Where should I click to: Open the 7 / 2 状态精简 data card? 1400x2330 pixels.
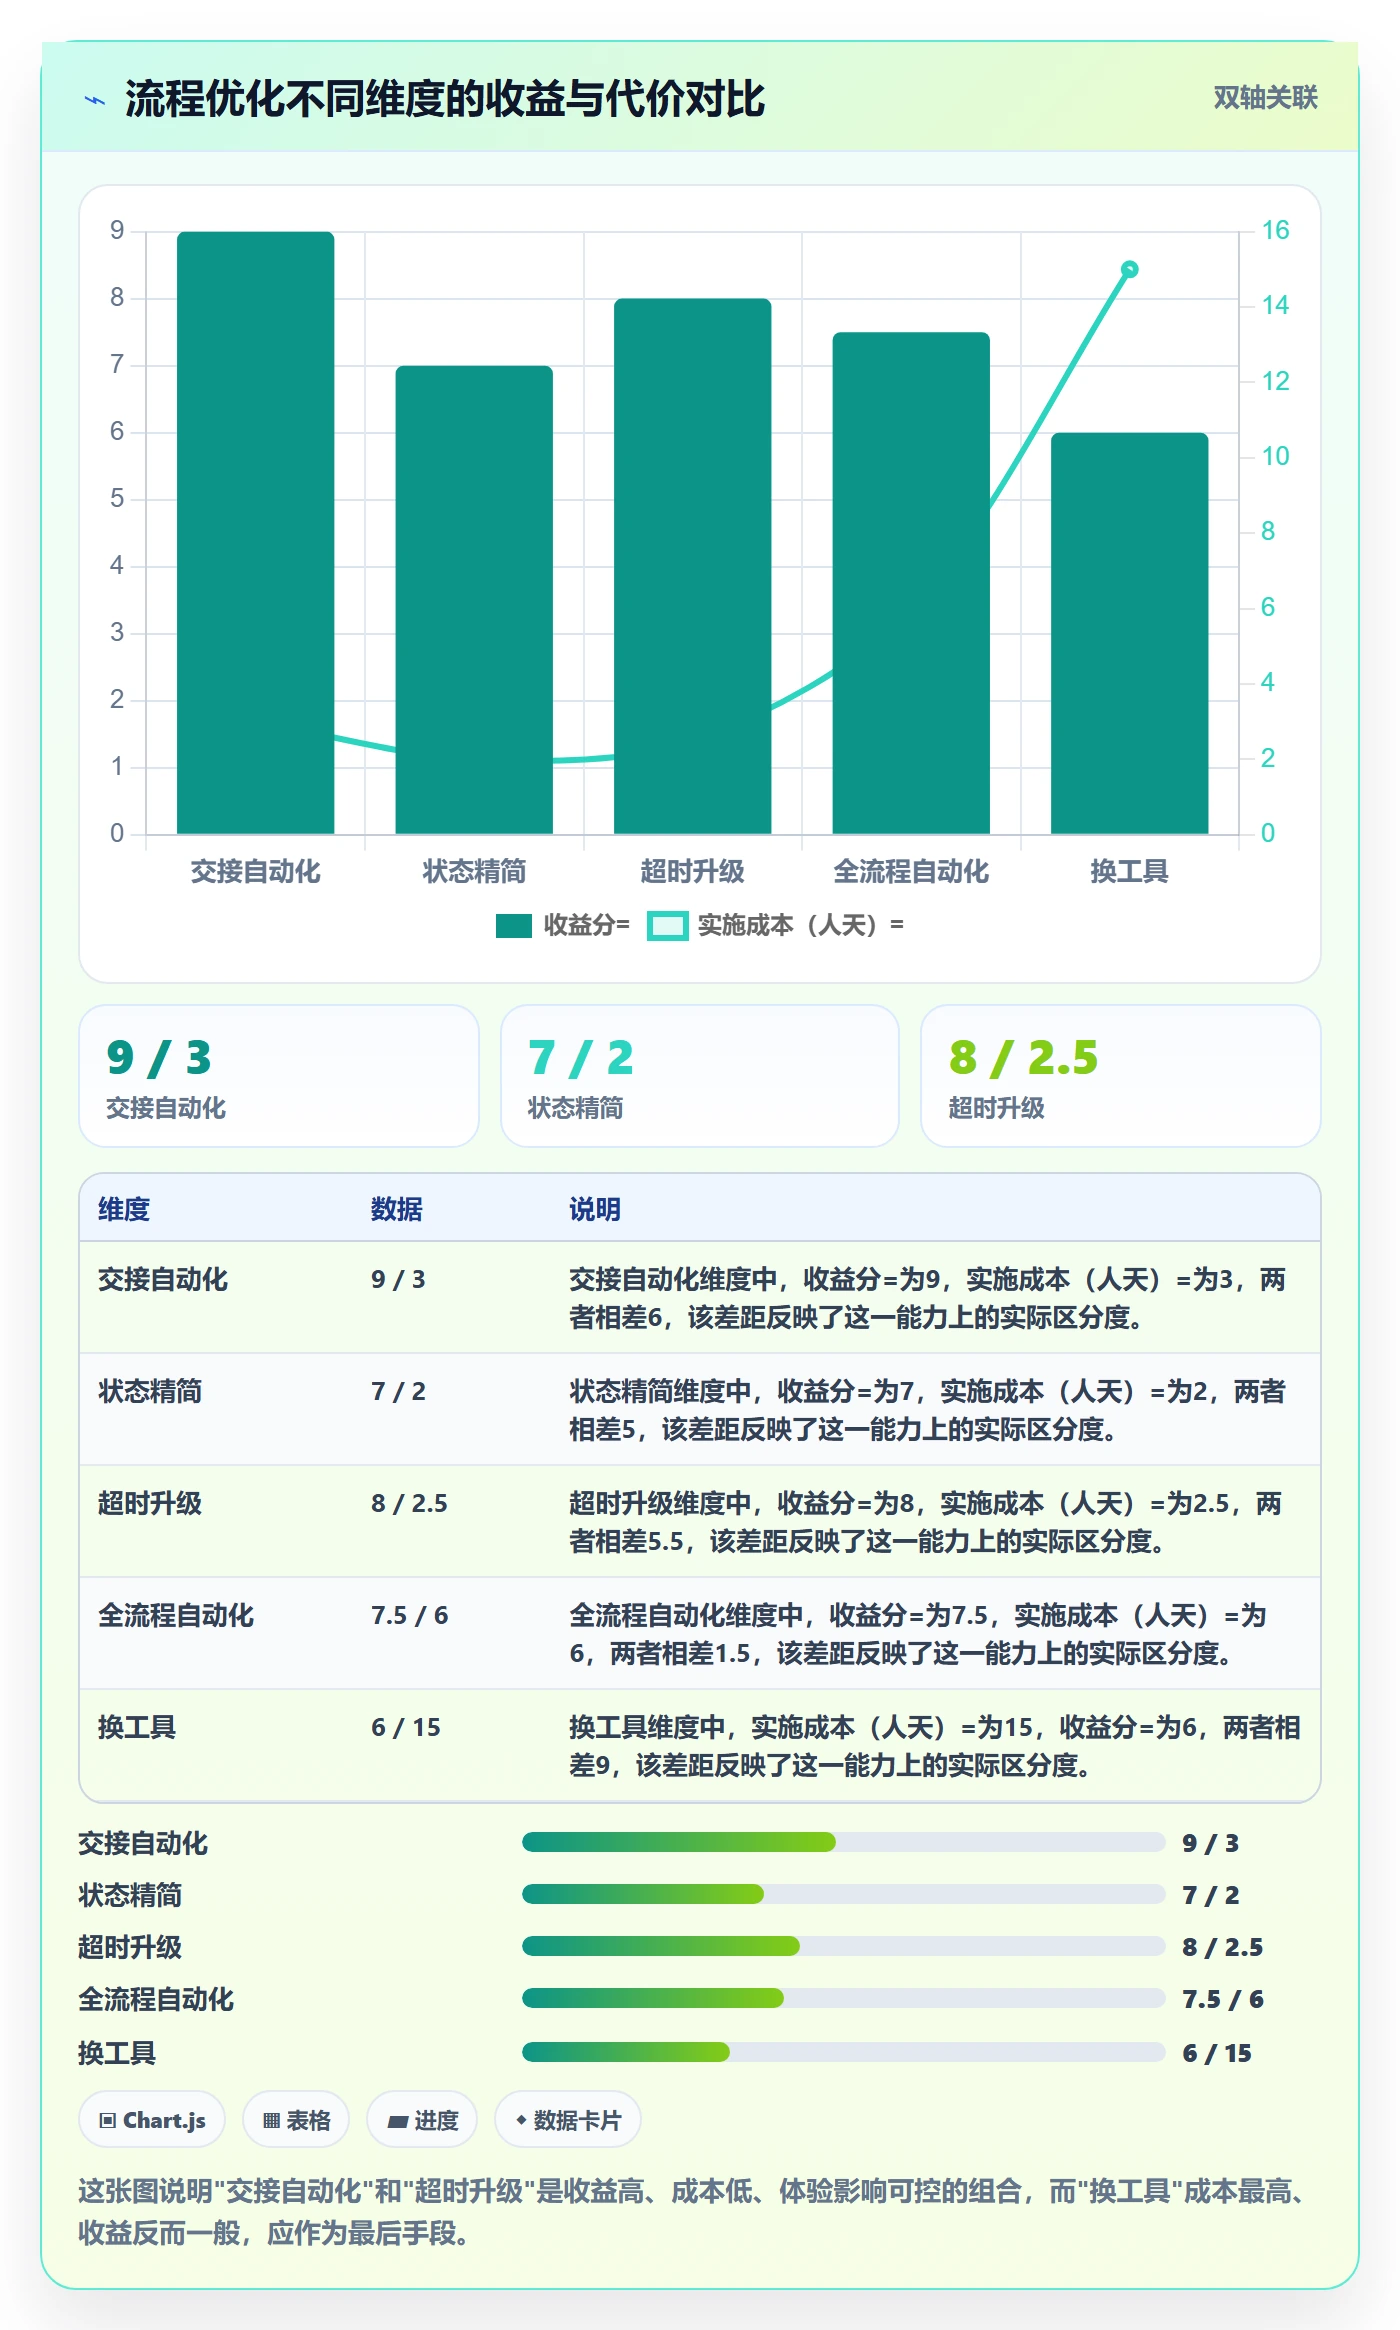(x=700, y=1076)
